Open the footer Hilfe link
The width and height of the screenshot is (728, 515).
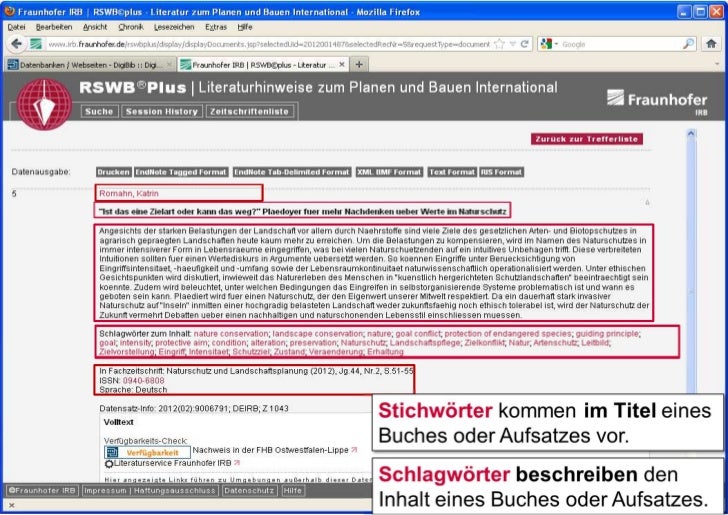coord(292,490)
